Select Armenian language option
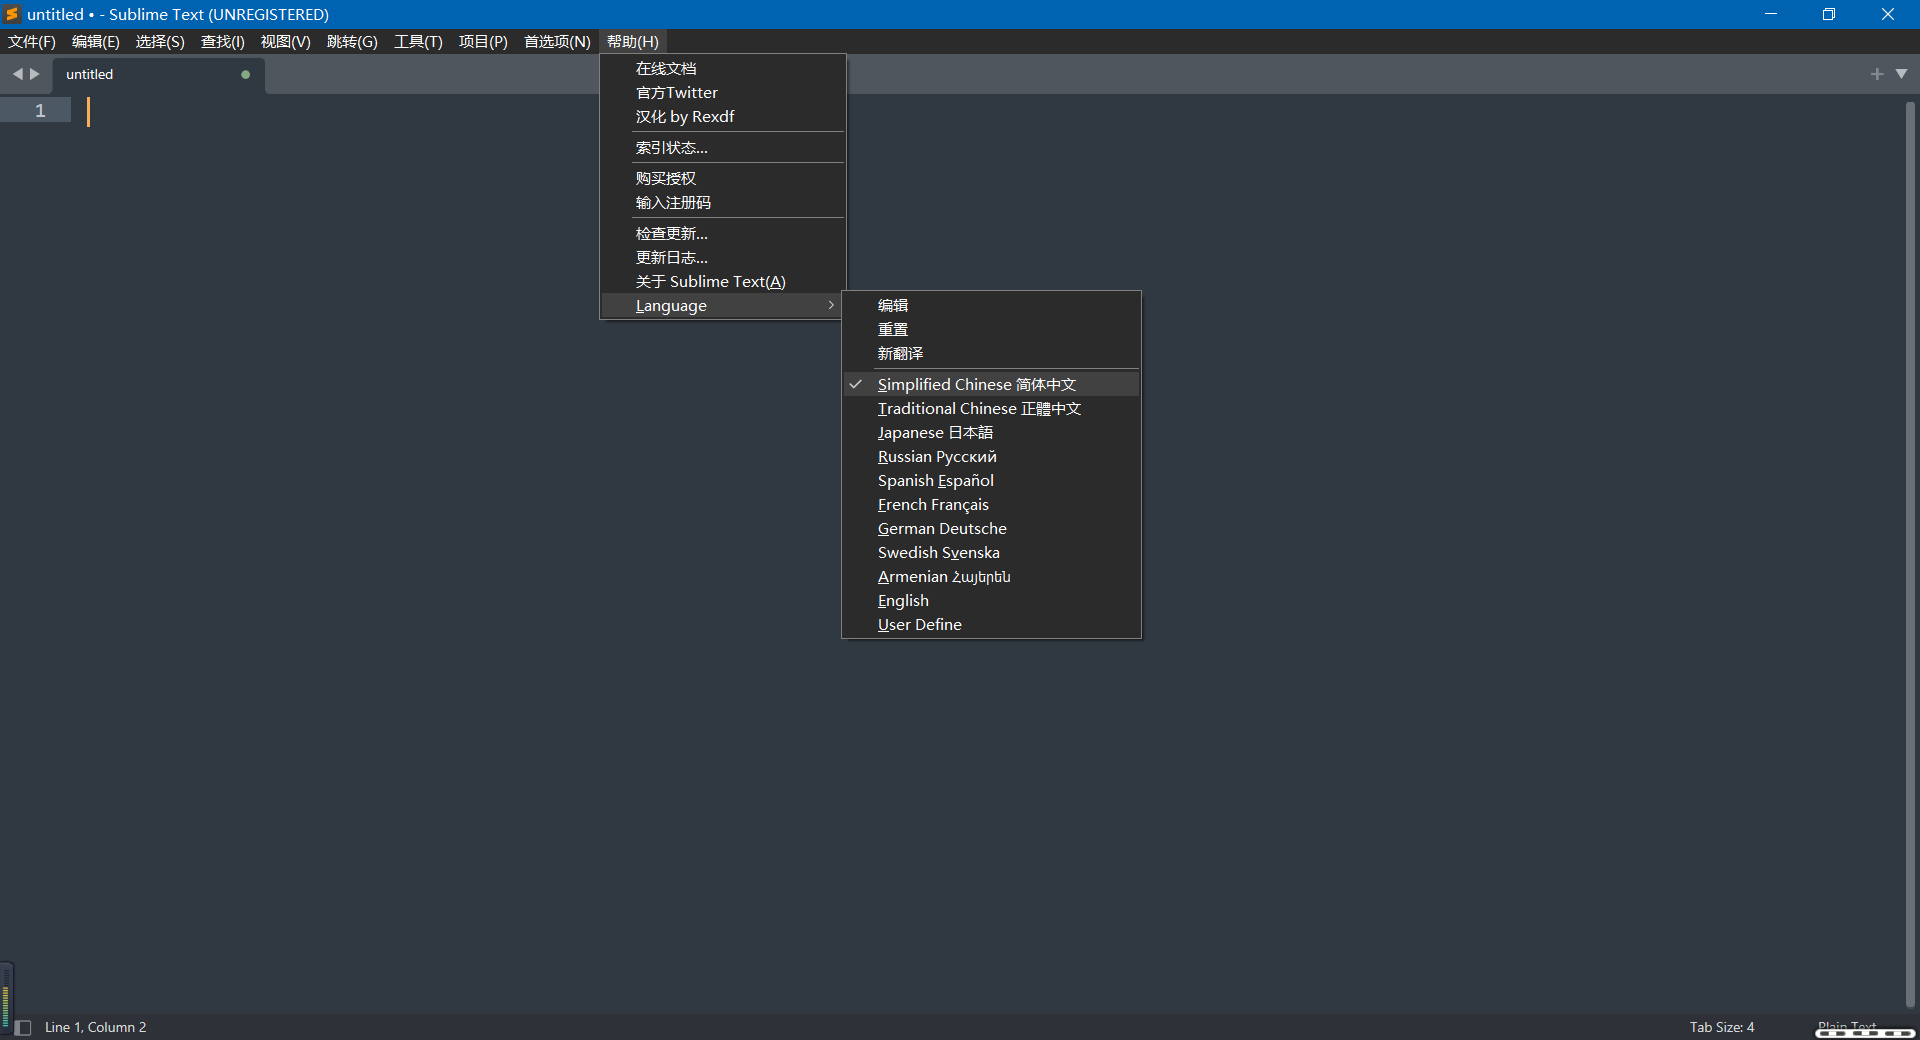 991,577
